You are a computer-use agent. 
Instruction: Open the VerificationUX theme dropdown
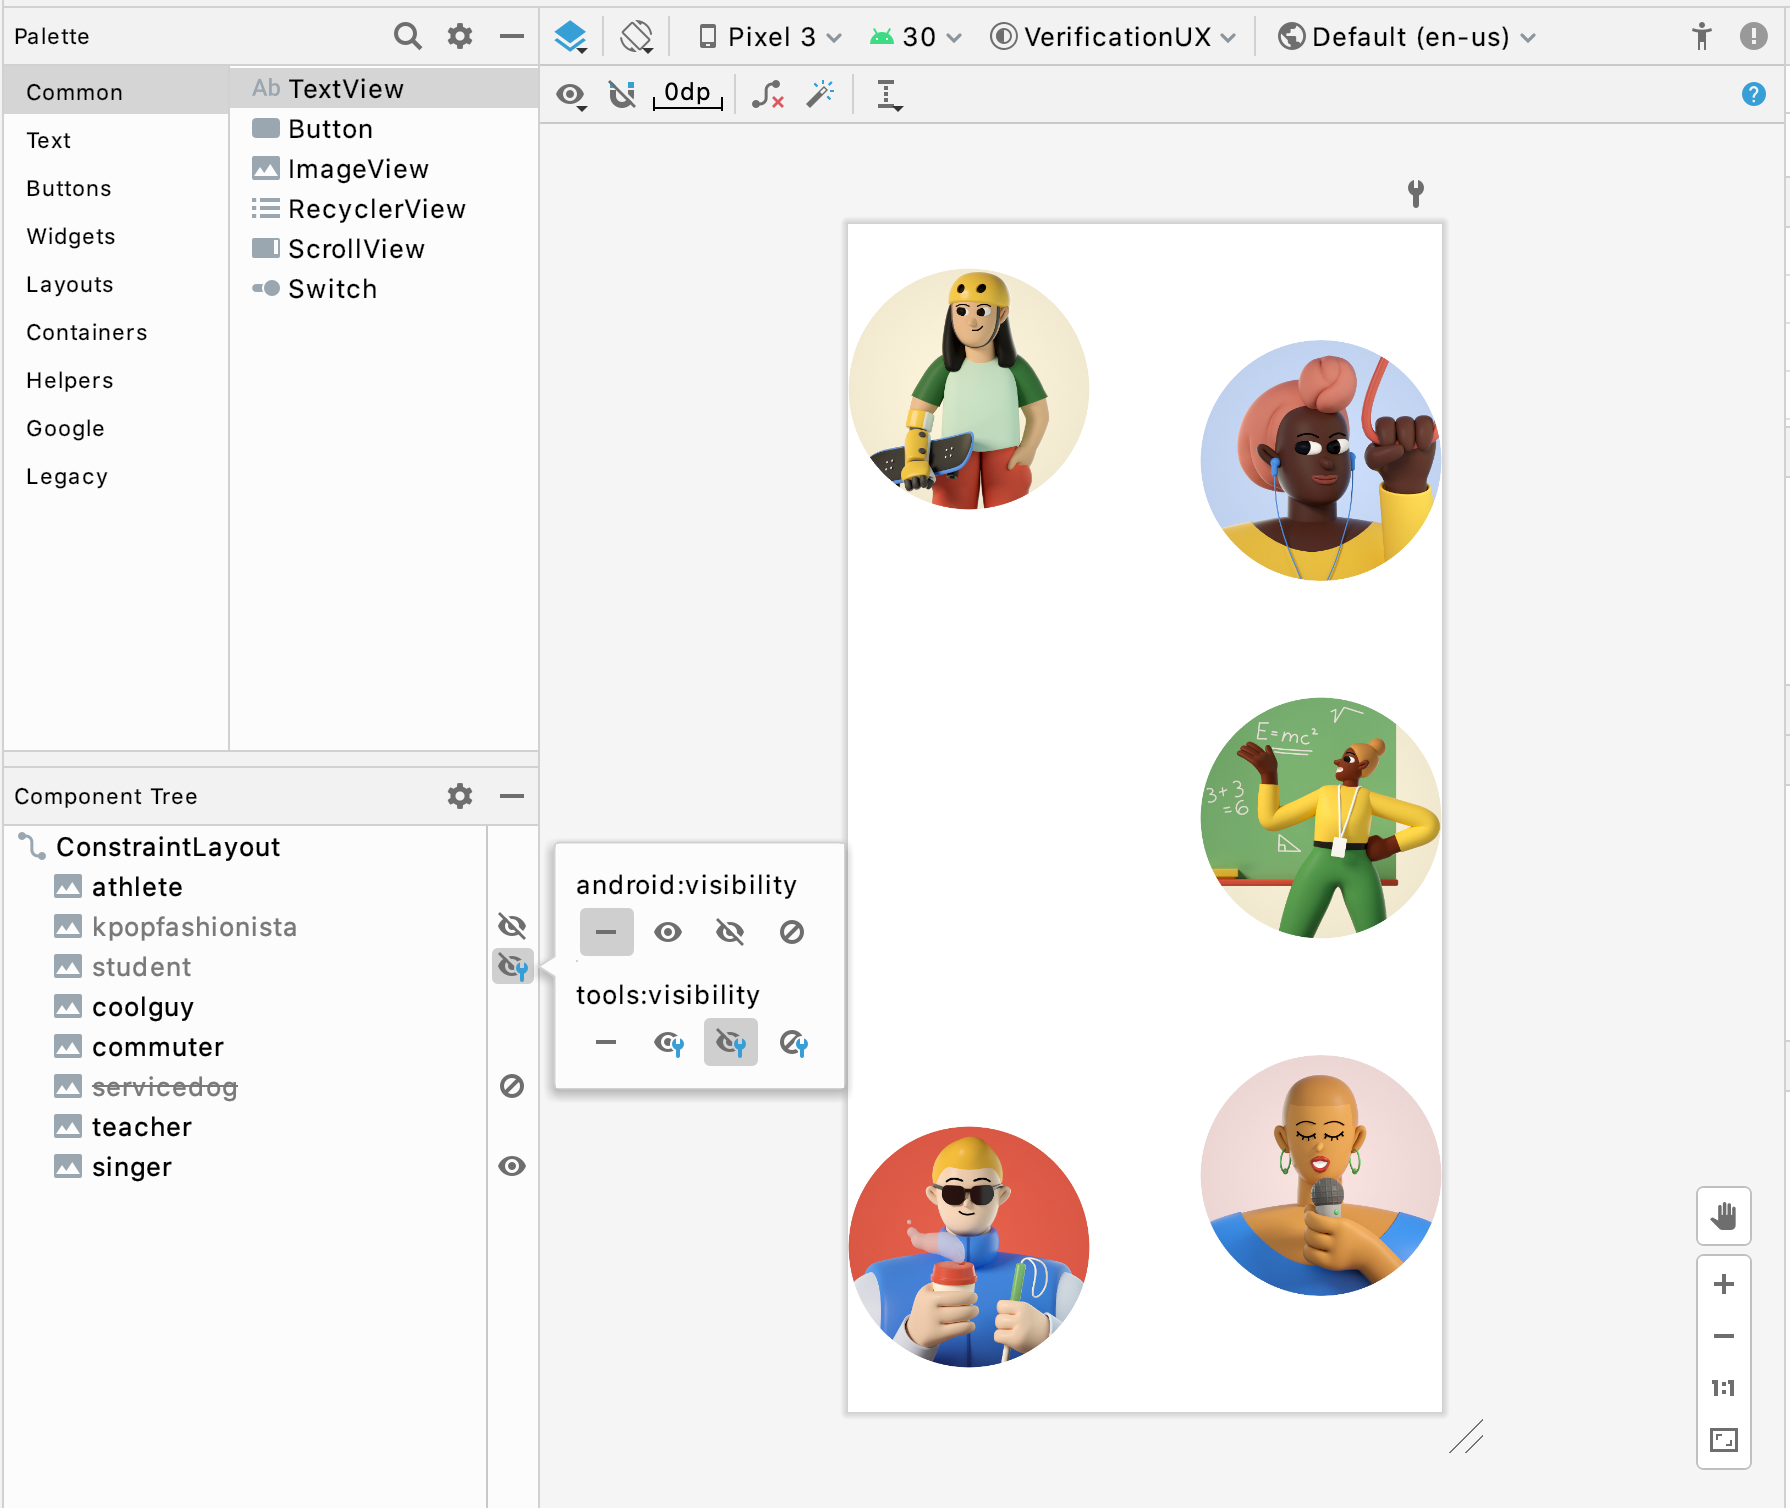(x=1113, y=37)
